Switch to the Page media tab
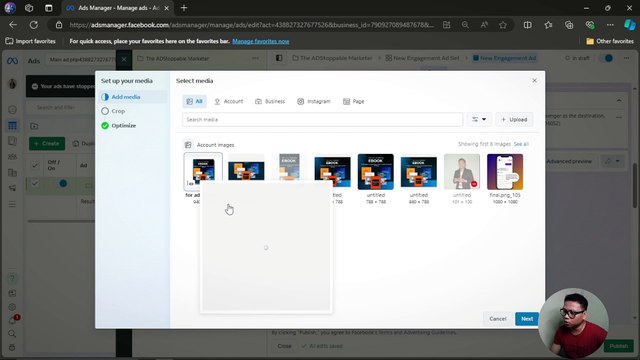 click(x=353, y=101)
